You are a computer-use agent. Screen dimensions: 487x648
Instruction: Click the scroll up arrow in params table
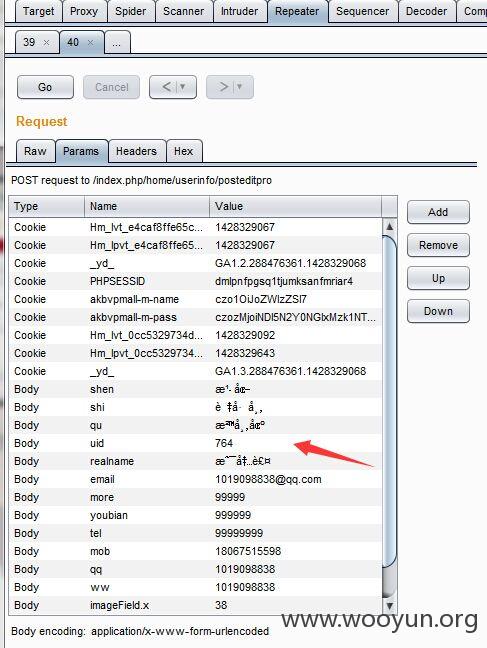coord(389,226)
